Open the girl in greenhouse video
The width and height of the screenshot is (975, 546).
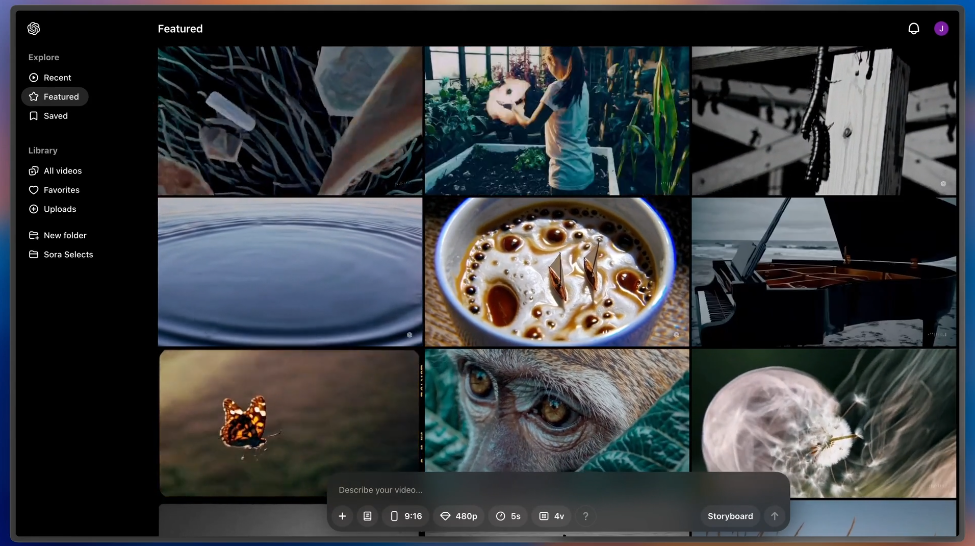557,121
